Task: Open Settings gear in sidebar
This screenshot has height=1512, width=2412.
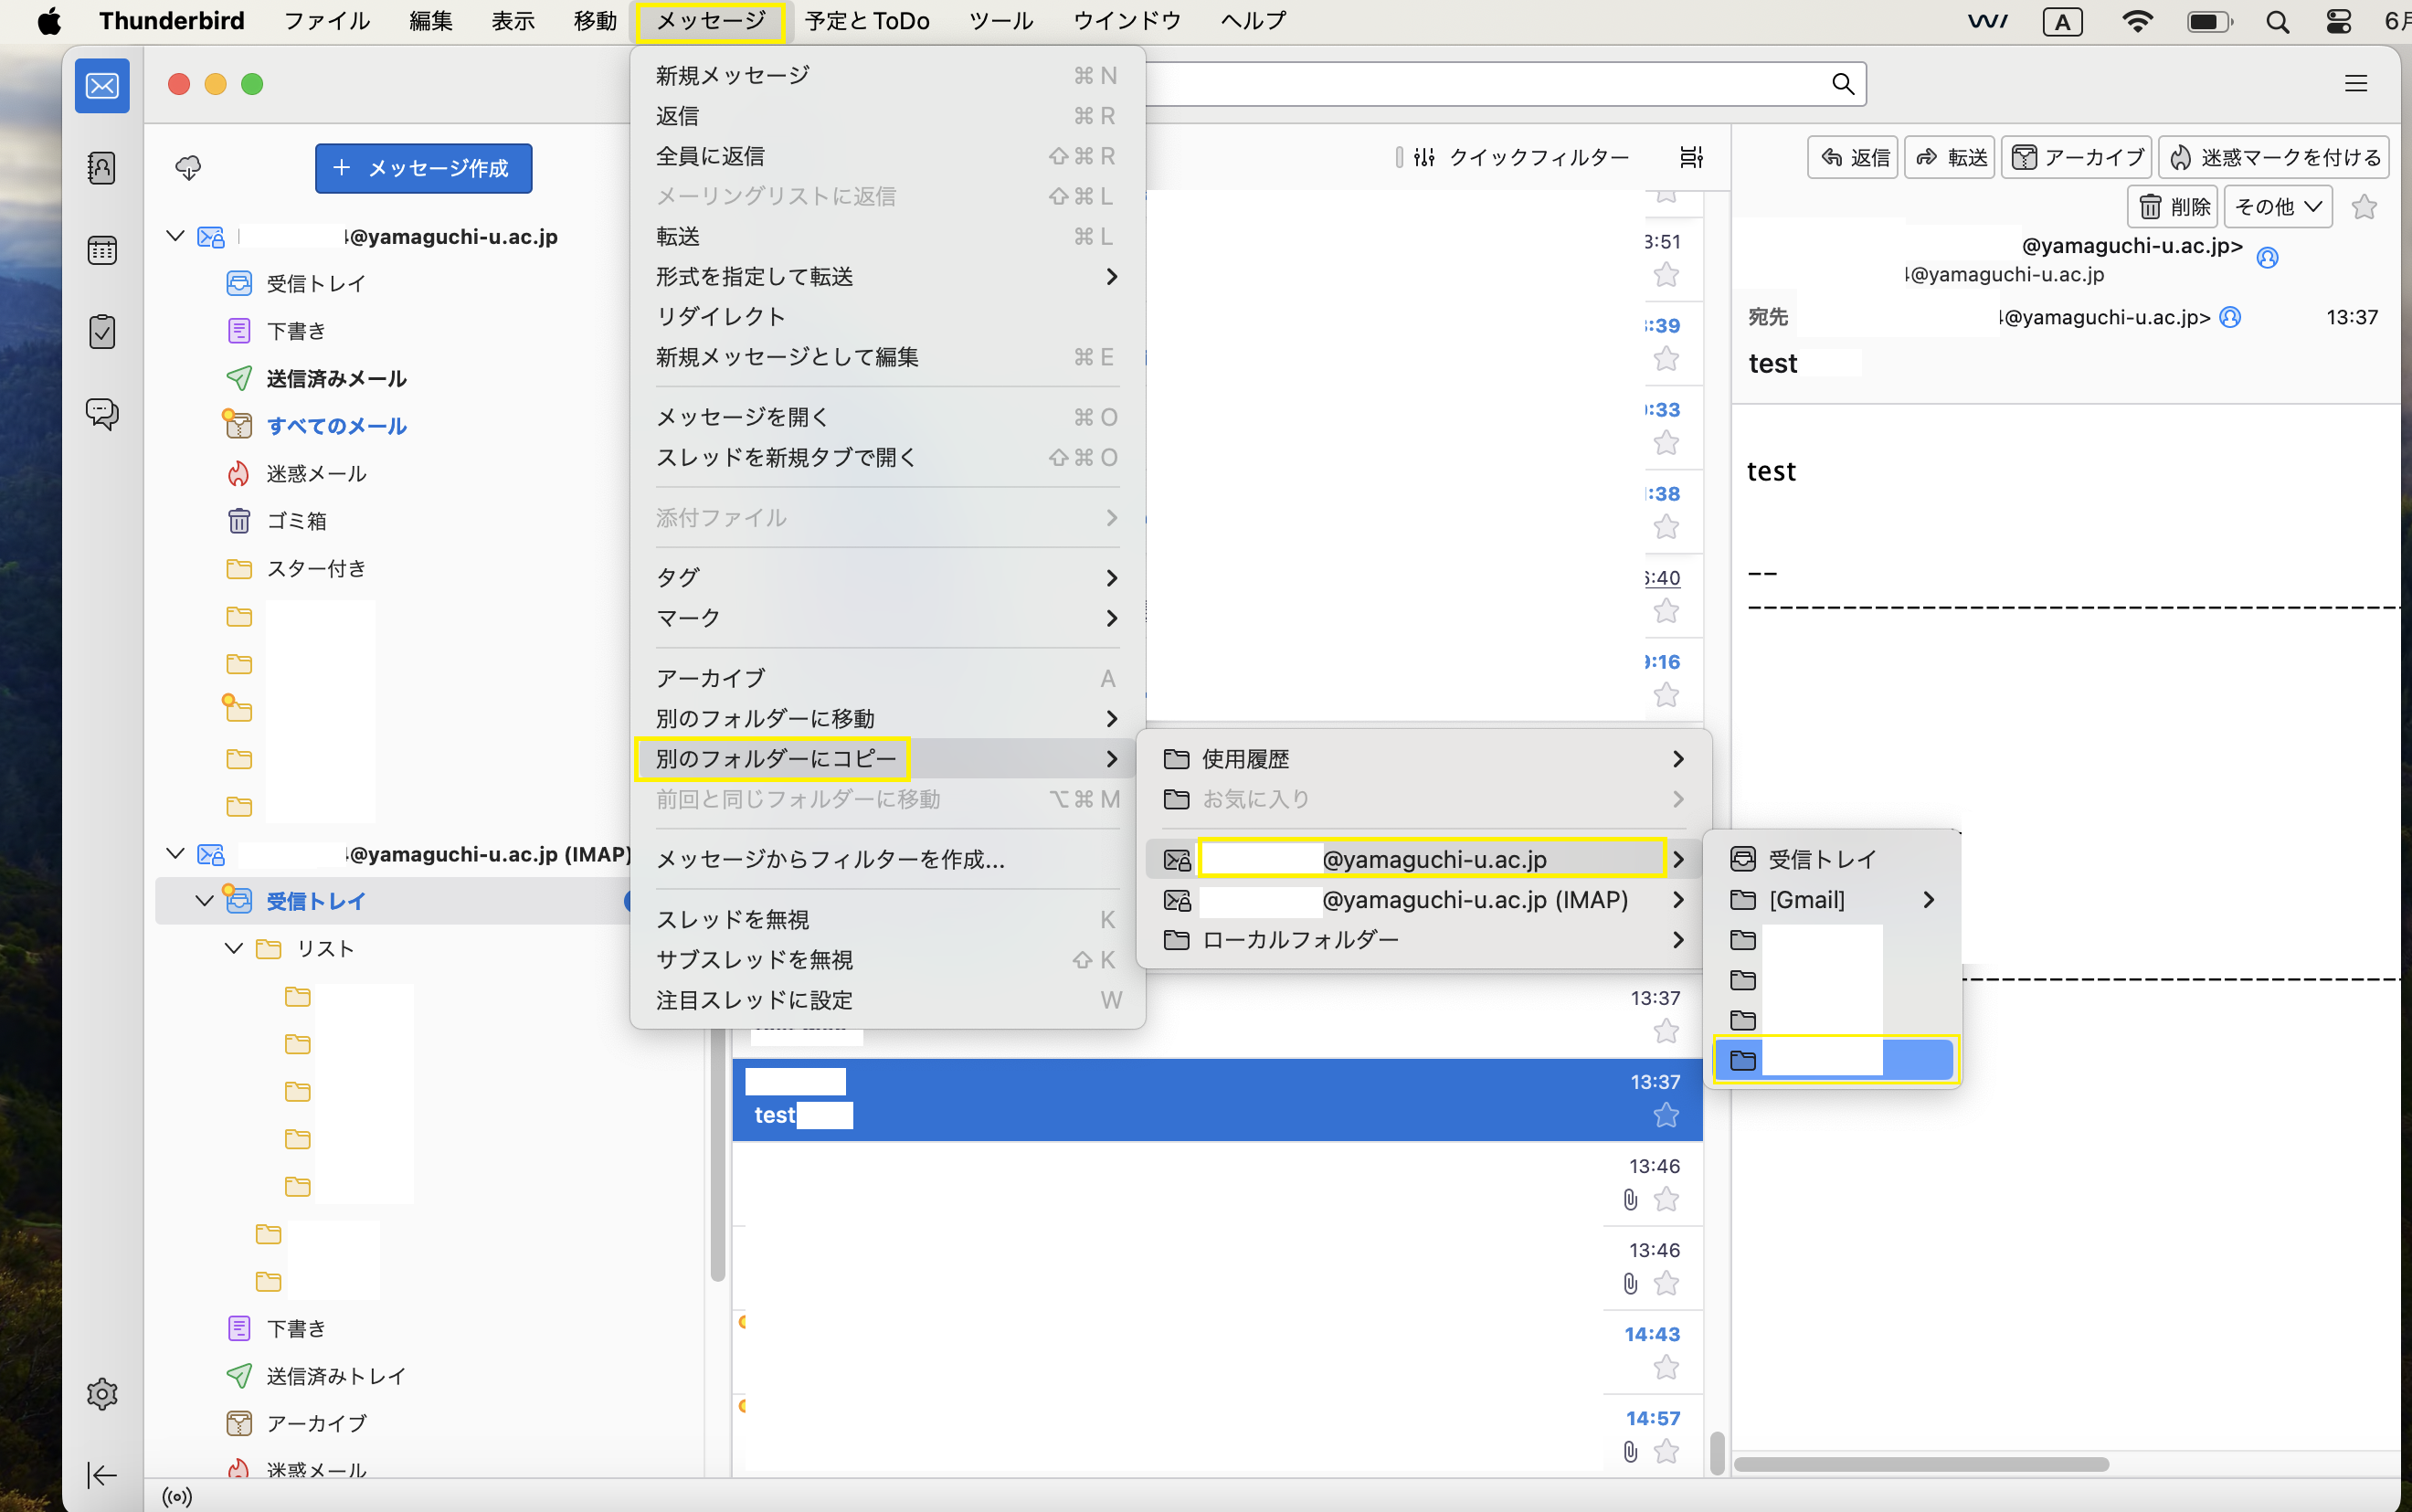Action: tap(102, 1393)
